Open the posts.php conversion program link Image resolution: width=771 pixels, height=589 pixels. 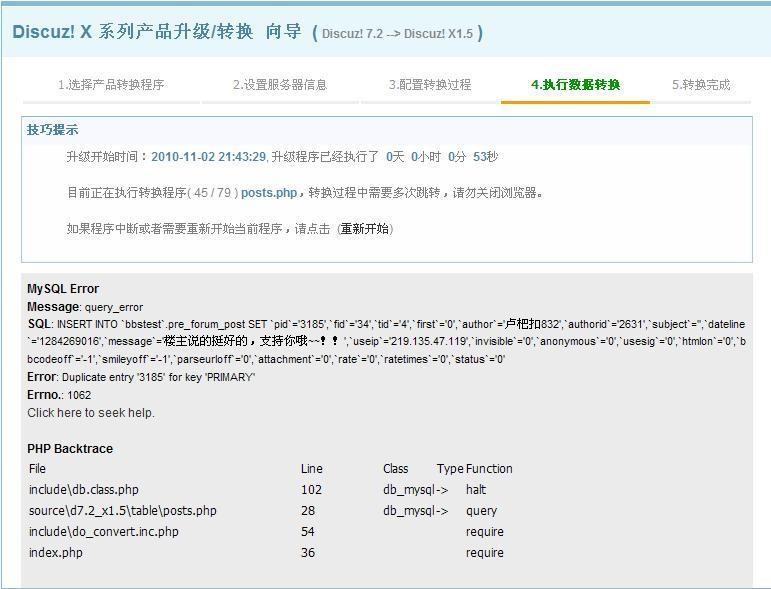pyautogui.click(x=269, y=193)
